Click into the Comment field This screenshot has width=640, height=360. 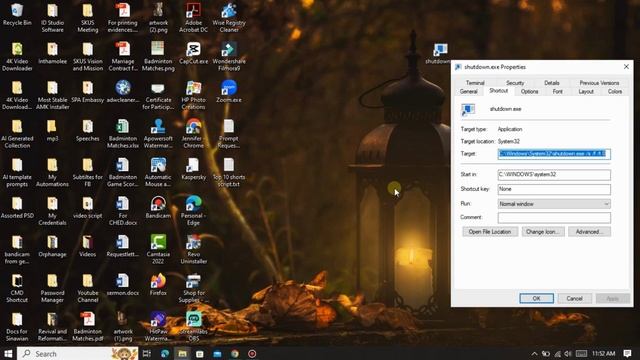(x=554, y=217)
